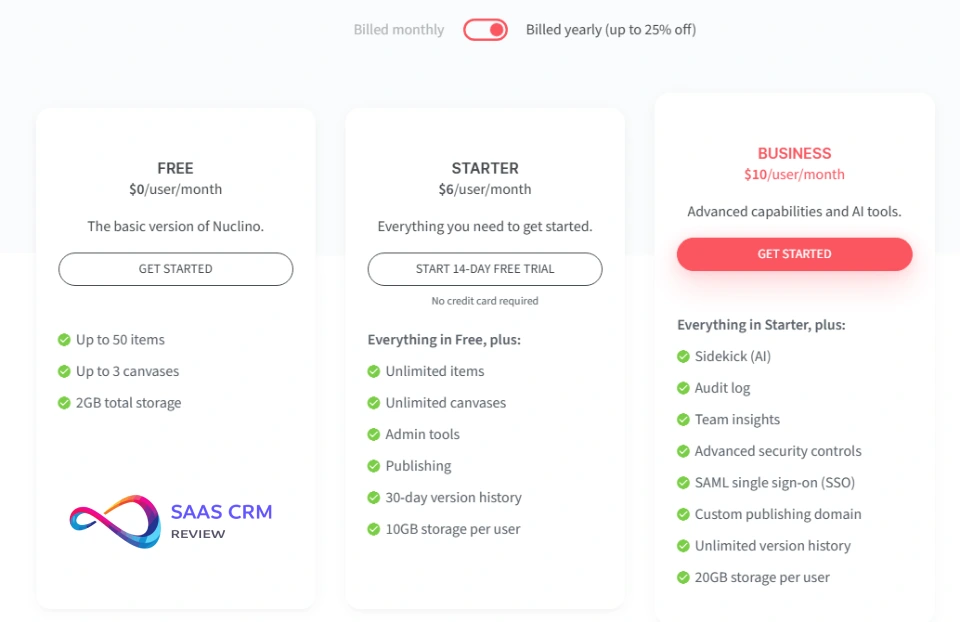Click the checkmark next to 2GB total storage
This screenshot has height=622, width=960.
pyautogui.click(x=64, y=403)
